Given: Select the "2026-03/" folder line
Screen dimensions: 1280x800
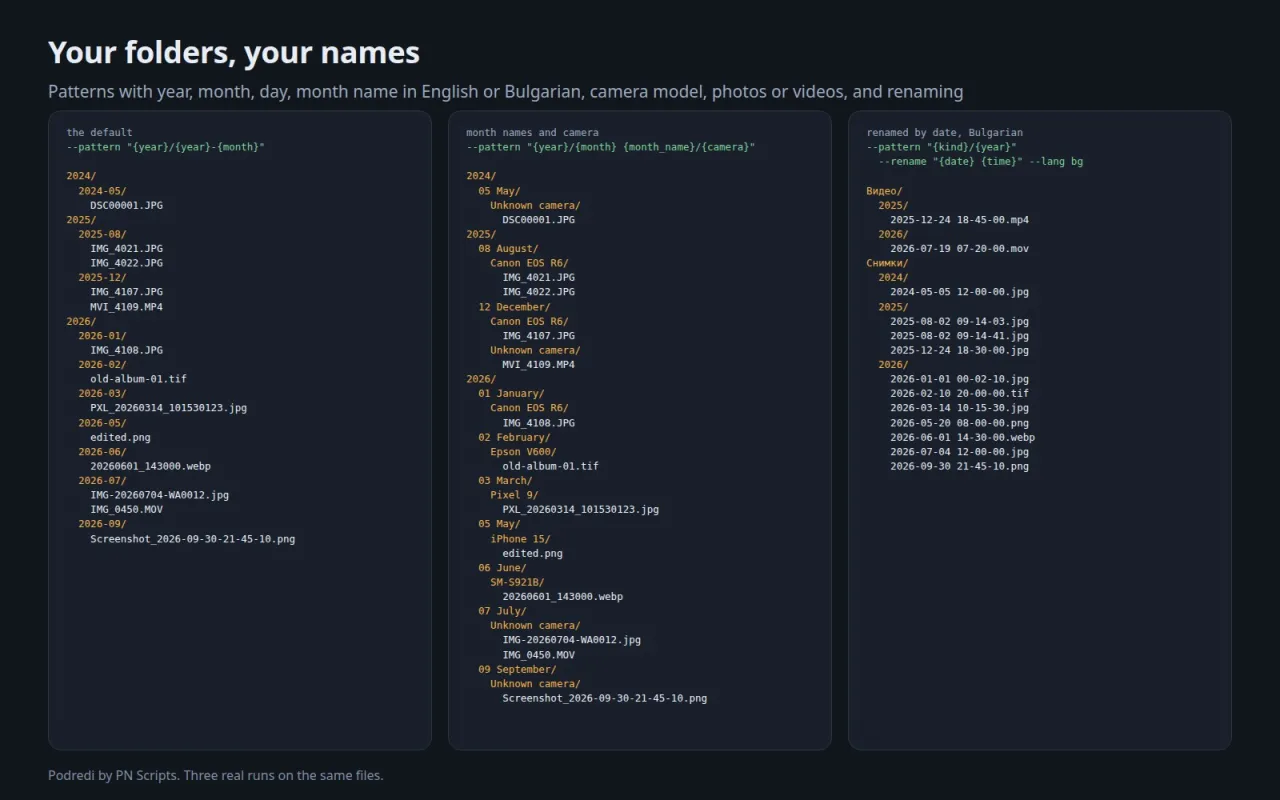Looking at the screenshot, I should click(102, 394).
